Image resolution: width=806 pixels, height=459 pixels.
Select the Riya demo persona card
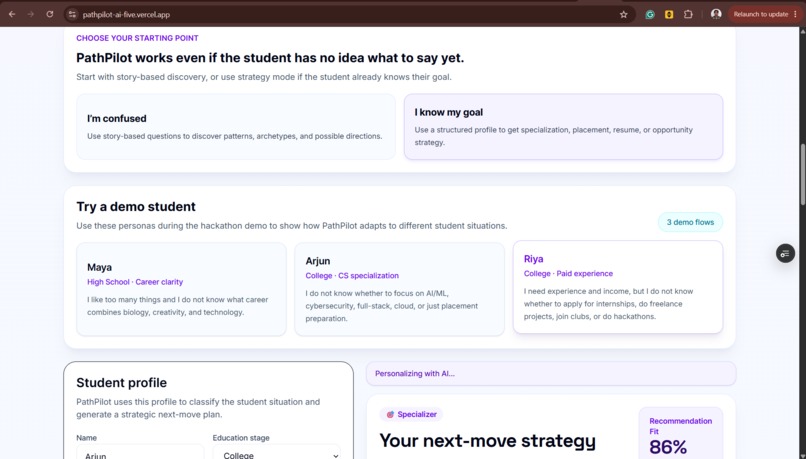(618, 287)
